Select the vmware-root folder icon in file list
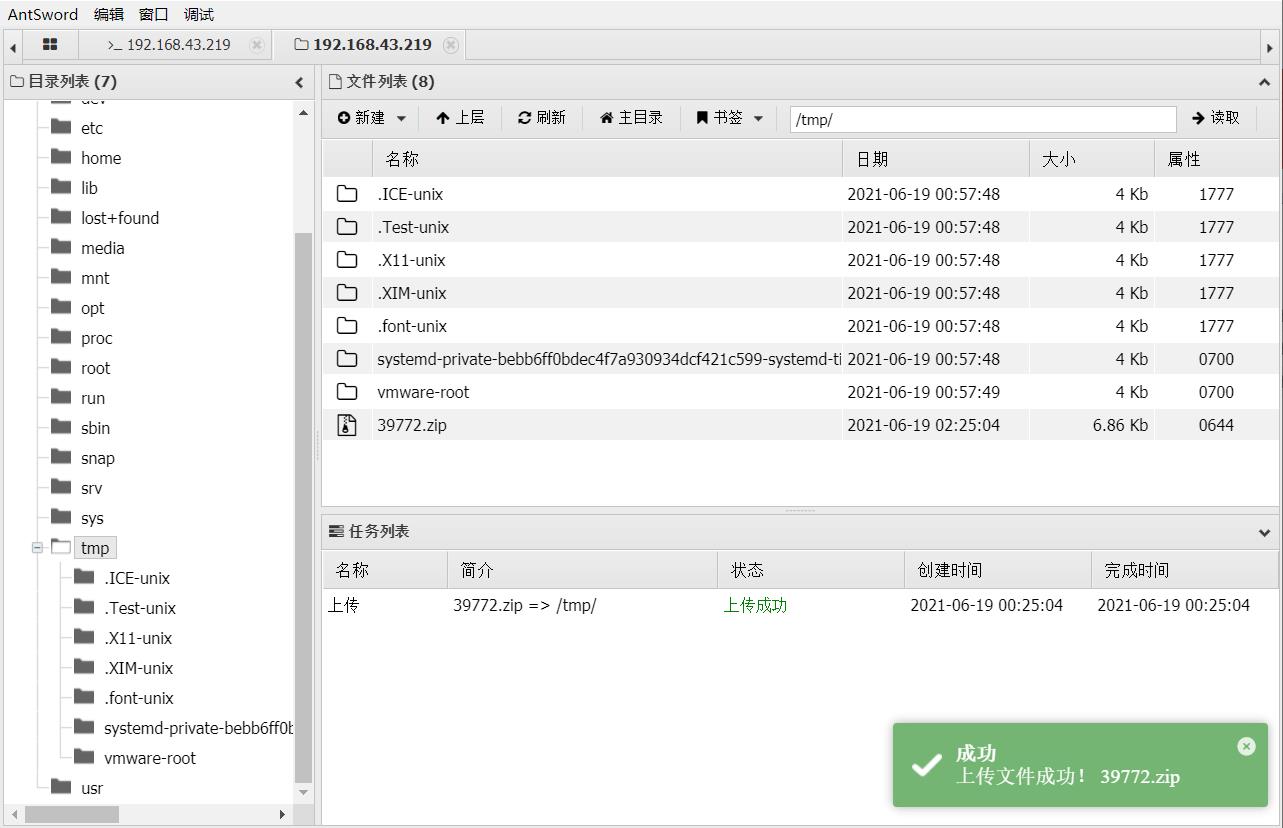This screenshot has width=1283, height=828. (347, 392)
